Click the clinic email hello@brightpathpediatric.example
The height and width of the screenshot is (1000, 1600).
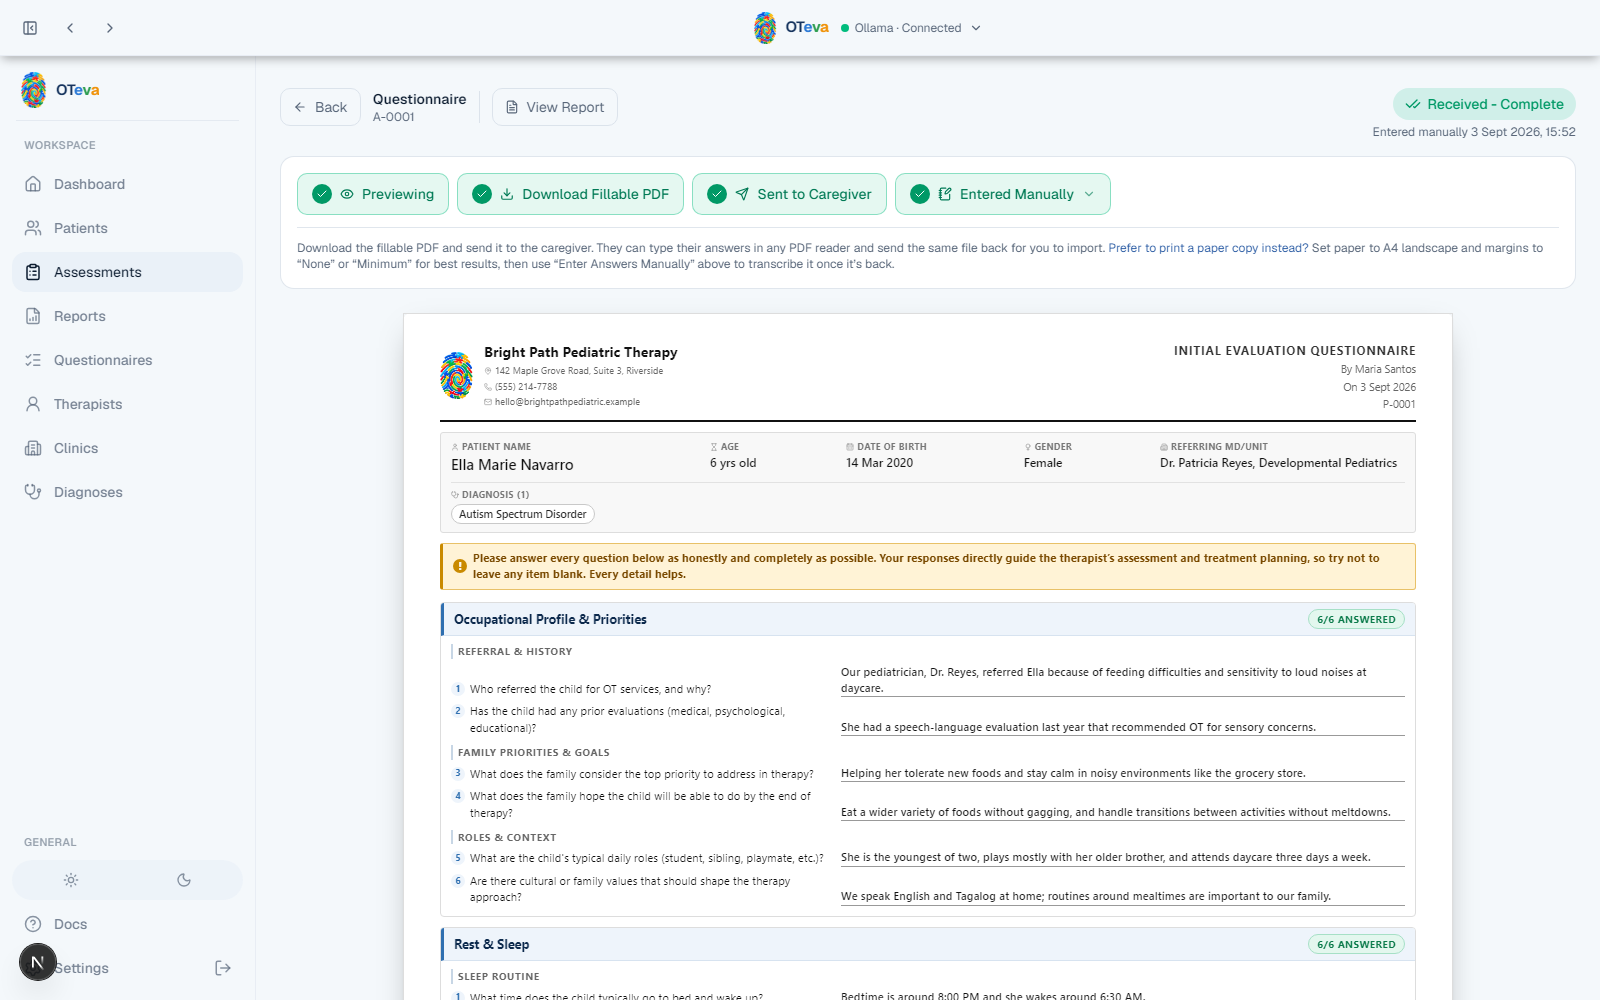567,402
